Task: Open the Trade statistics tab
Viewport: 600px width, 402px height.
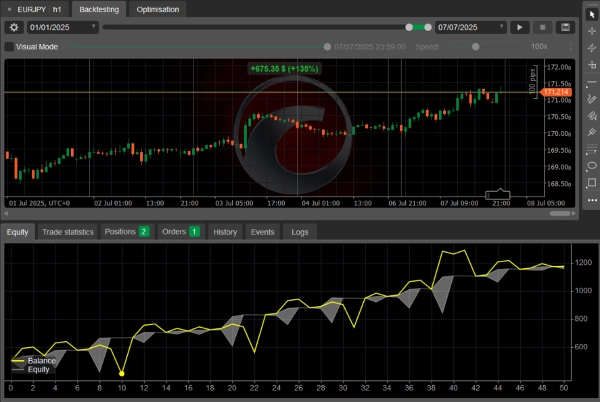Action: pyautogui.click(x=68, y=232)
